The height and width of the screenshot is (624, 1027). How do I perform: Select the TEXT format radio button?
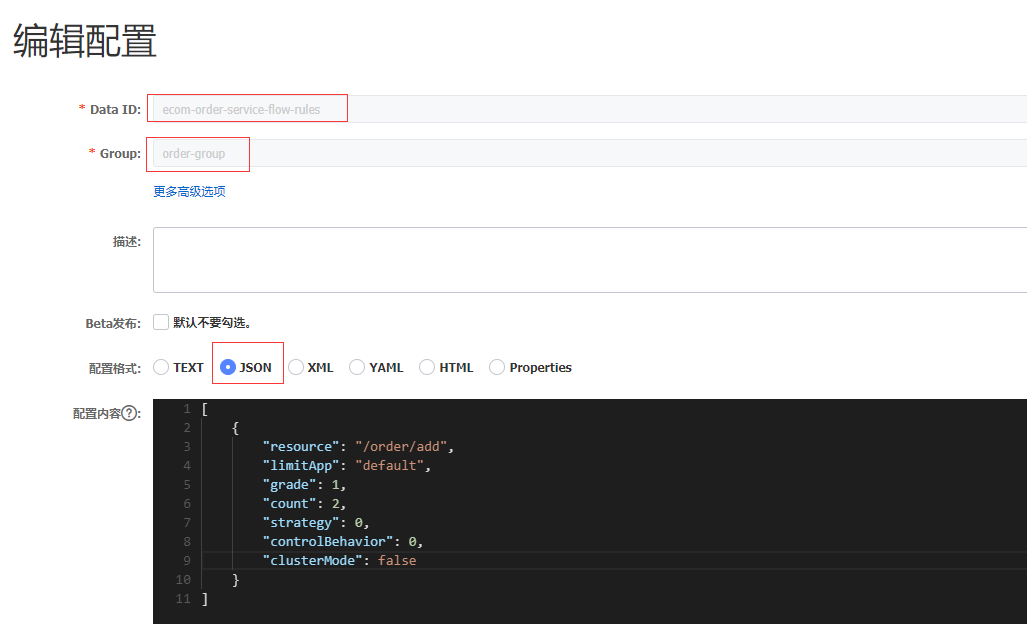tap(161, 367)
